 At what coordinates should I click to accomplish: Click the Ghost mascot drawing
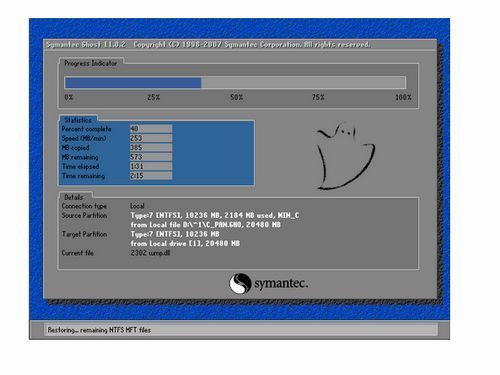pyautogui.click(x=346, y=156)
